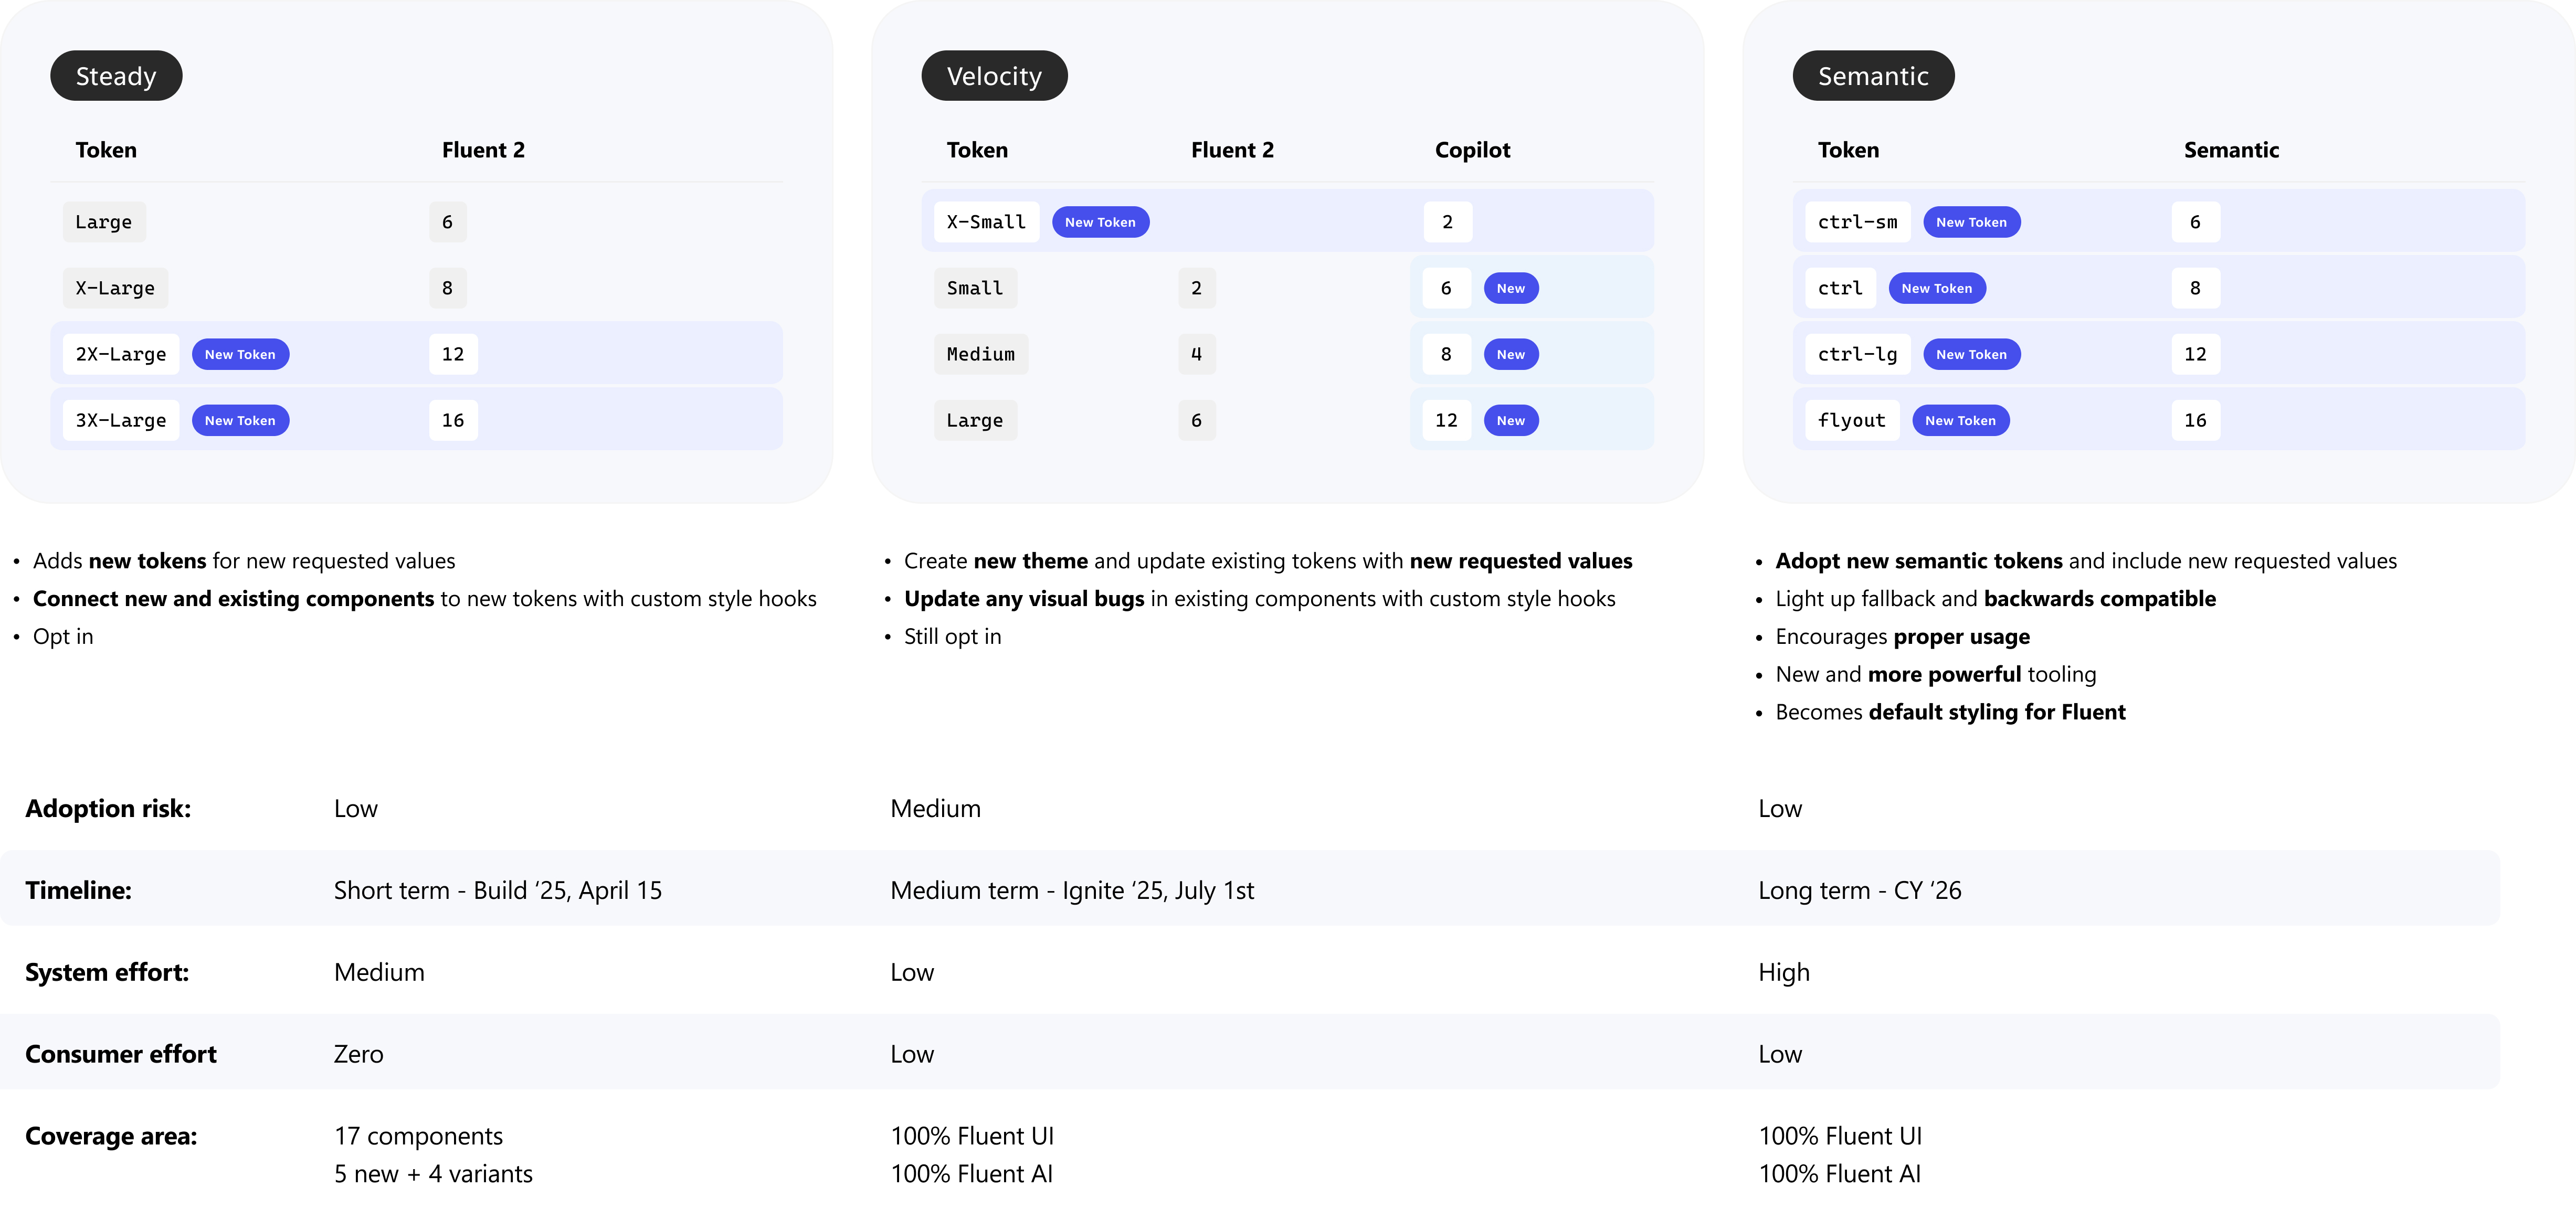Click 'Becomes default styling for Fluent' bullet

click(1950, 712)
